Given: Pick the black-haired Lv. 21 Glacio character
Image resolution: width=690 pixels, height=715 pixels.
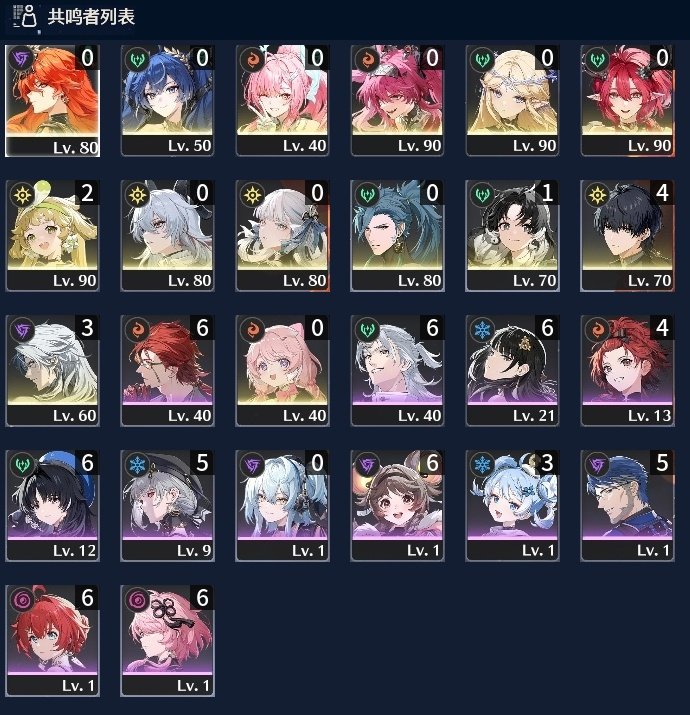Looking at the screenshot, I should tap(512, 371).
